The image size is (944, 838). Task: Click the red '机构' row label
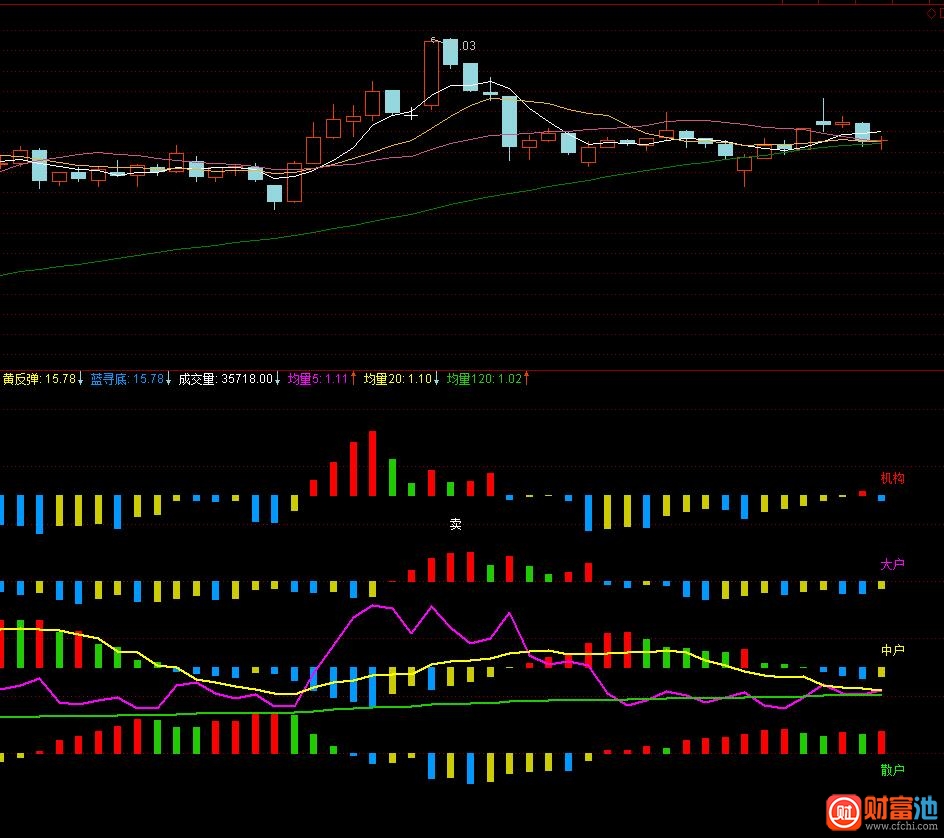click(892, 478)
